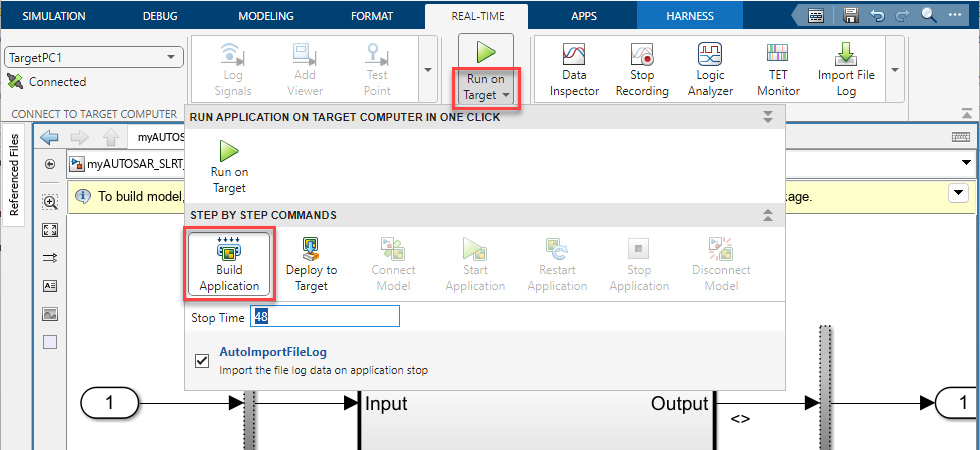Add an annotation with the text icon
980x450 pixels.
[50, 286]
